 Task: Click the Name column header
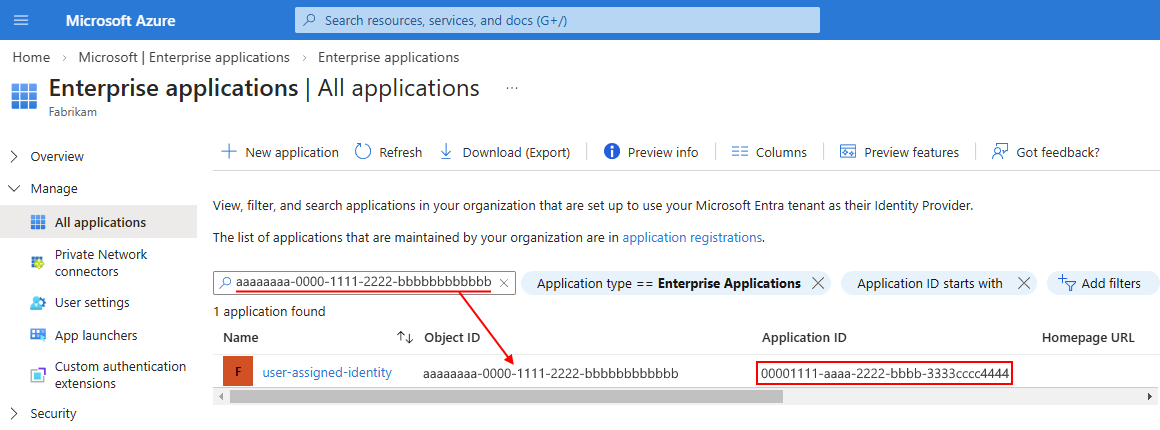coord(241,337)
